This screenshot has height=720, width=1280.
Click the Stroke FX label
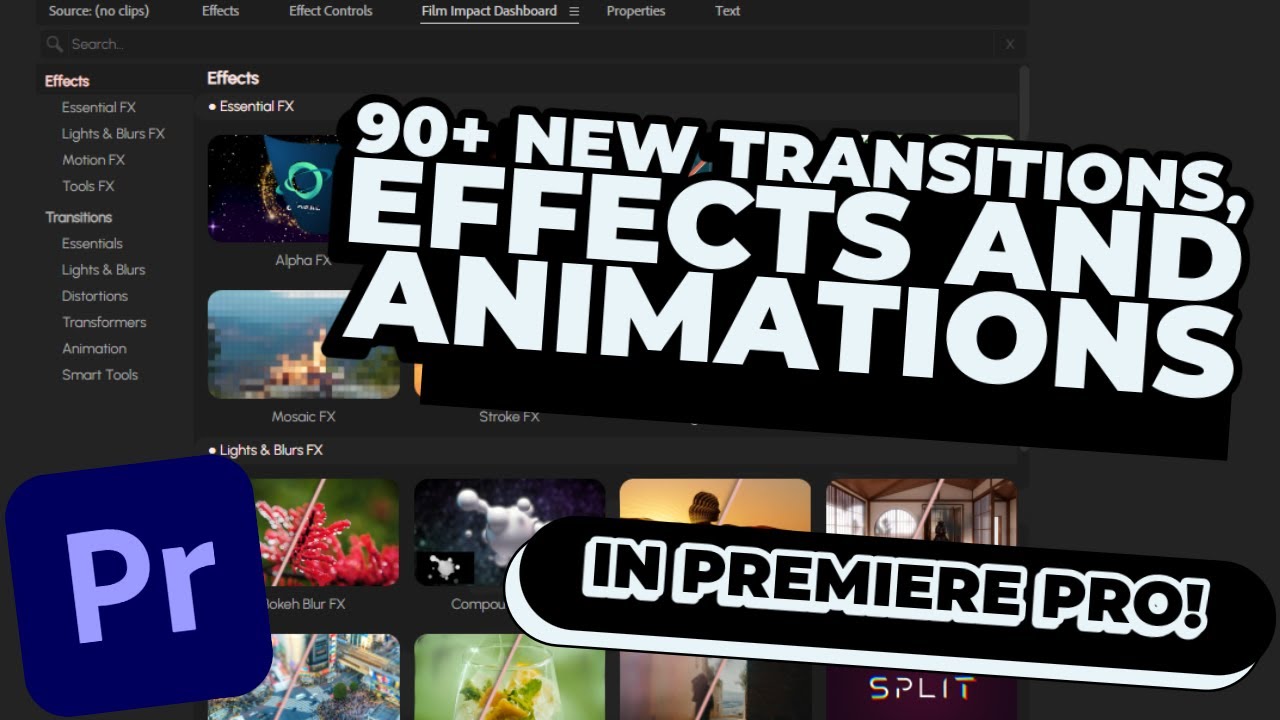(509, 416)
